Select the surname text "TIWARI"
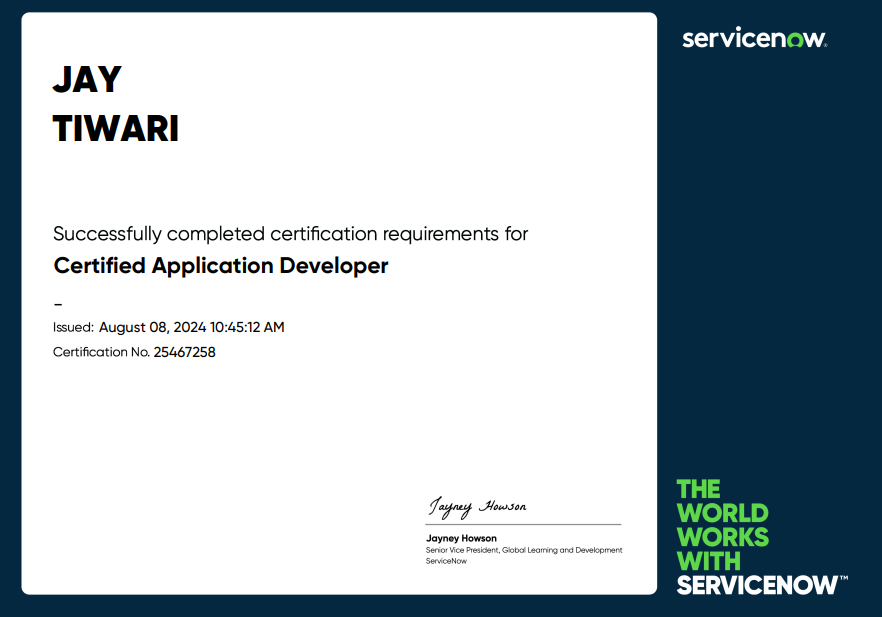This screenshot has width=882, height=617. point(116,128)
